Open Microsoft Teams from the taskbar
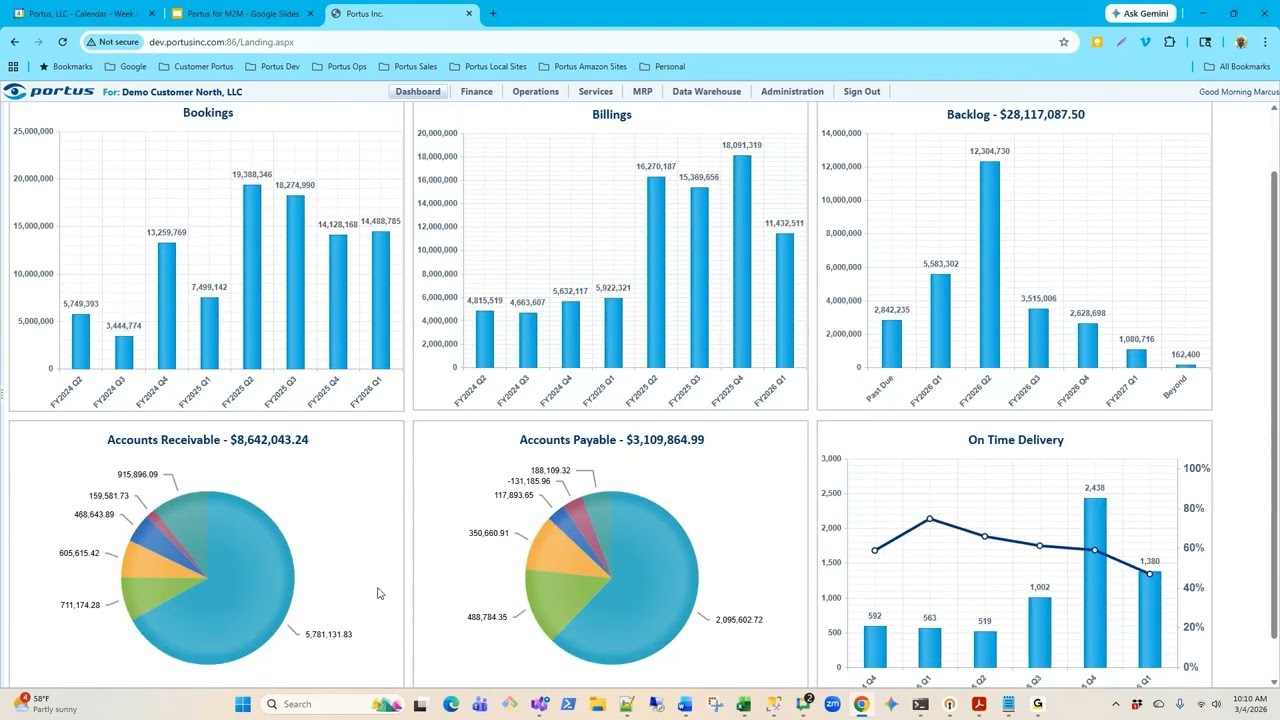 coord(480,704)
